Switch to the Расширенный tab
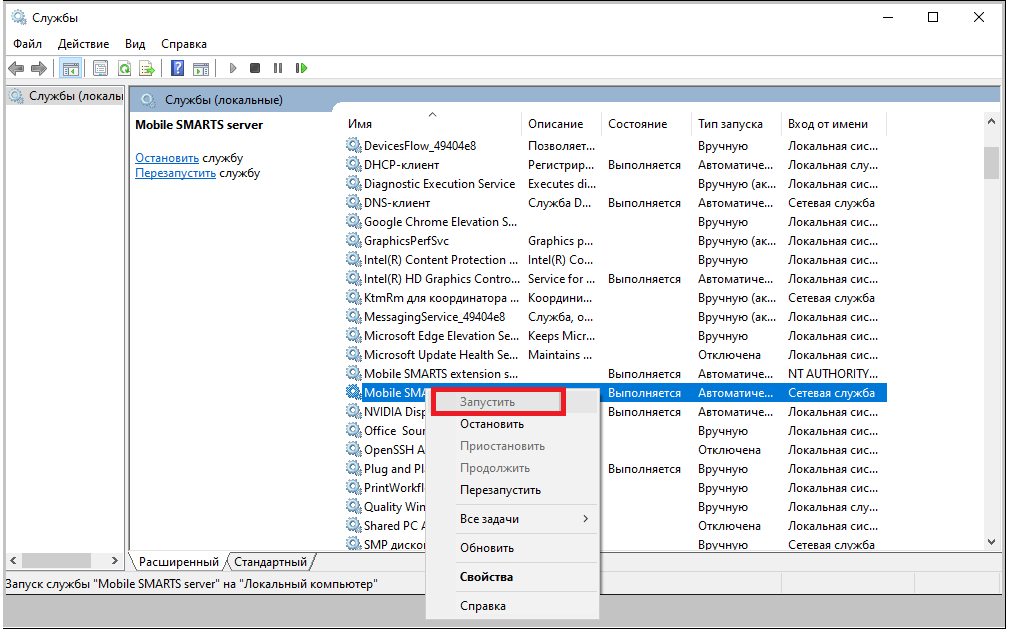1009x632 pixels. tap(178, 562)
